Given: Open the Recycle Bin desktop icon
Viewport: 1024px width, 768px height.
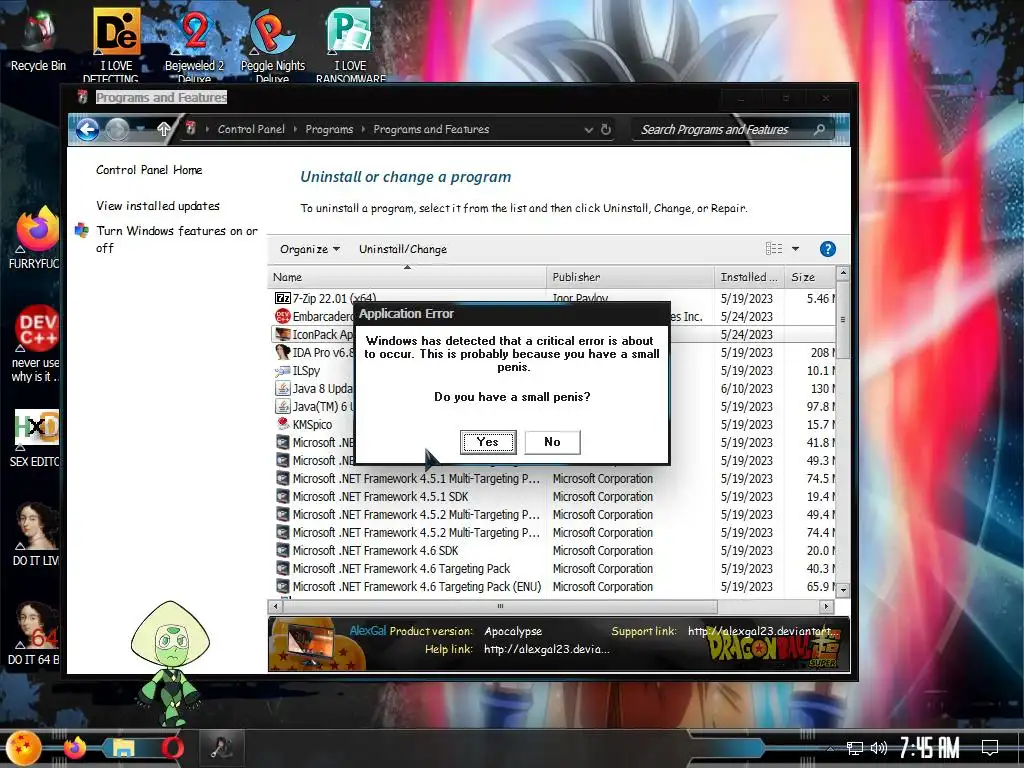Looking at the screenshot, I should [x=38, y=40].
